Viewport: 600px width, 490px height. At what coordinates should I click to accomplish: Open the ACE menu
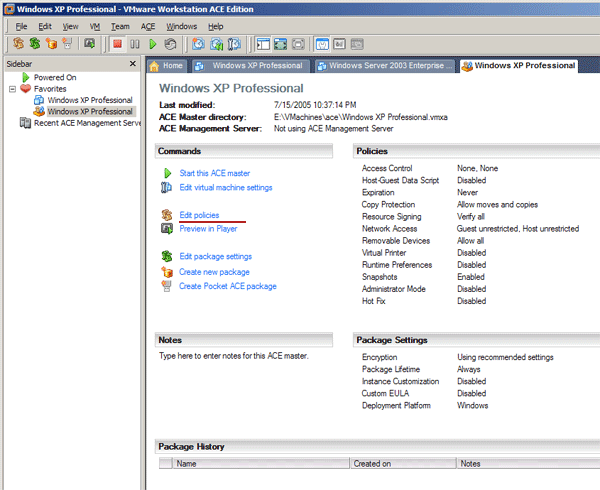coord(148,26)
